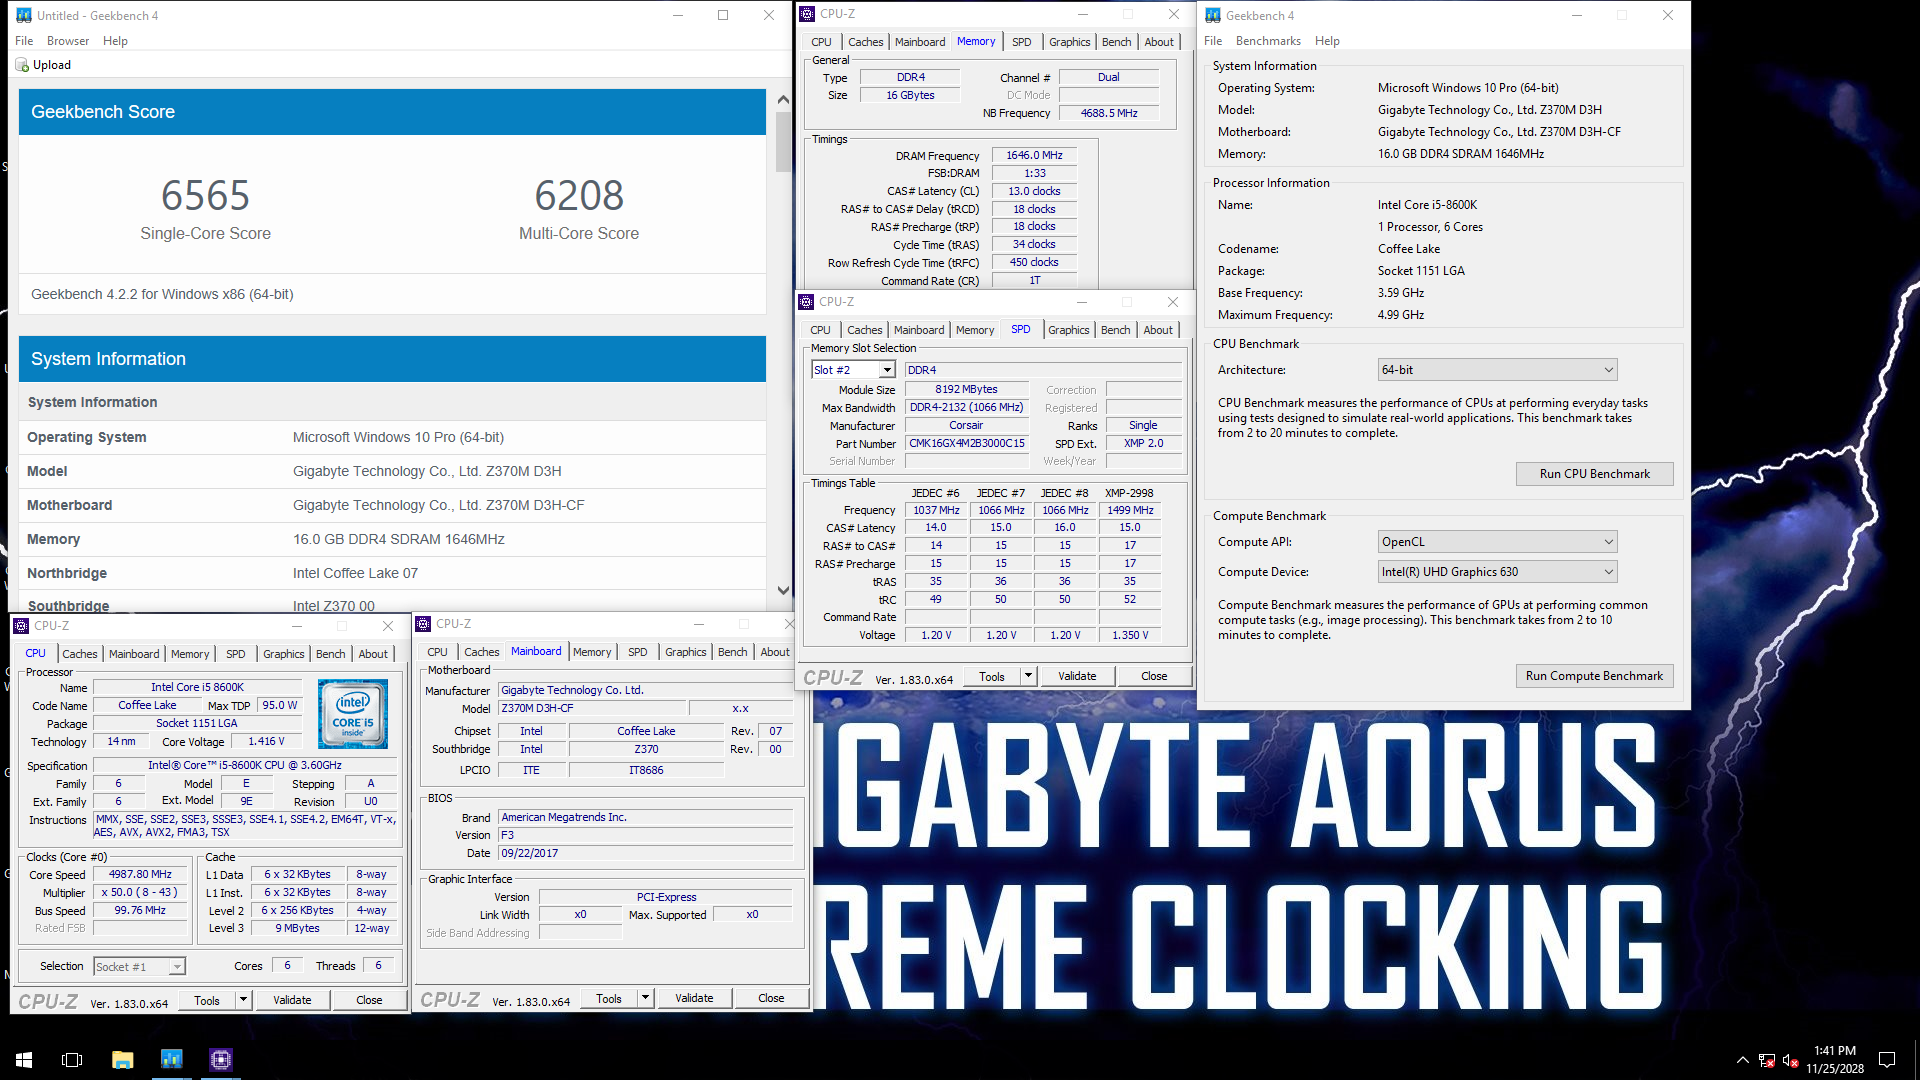Viewport: 1920px width, 1080px height.
Task: Click the Core Speed value 4987.80 MHz
Action: point(140,874)
